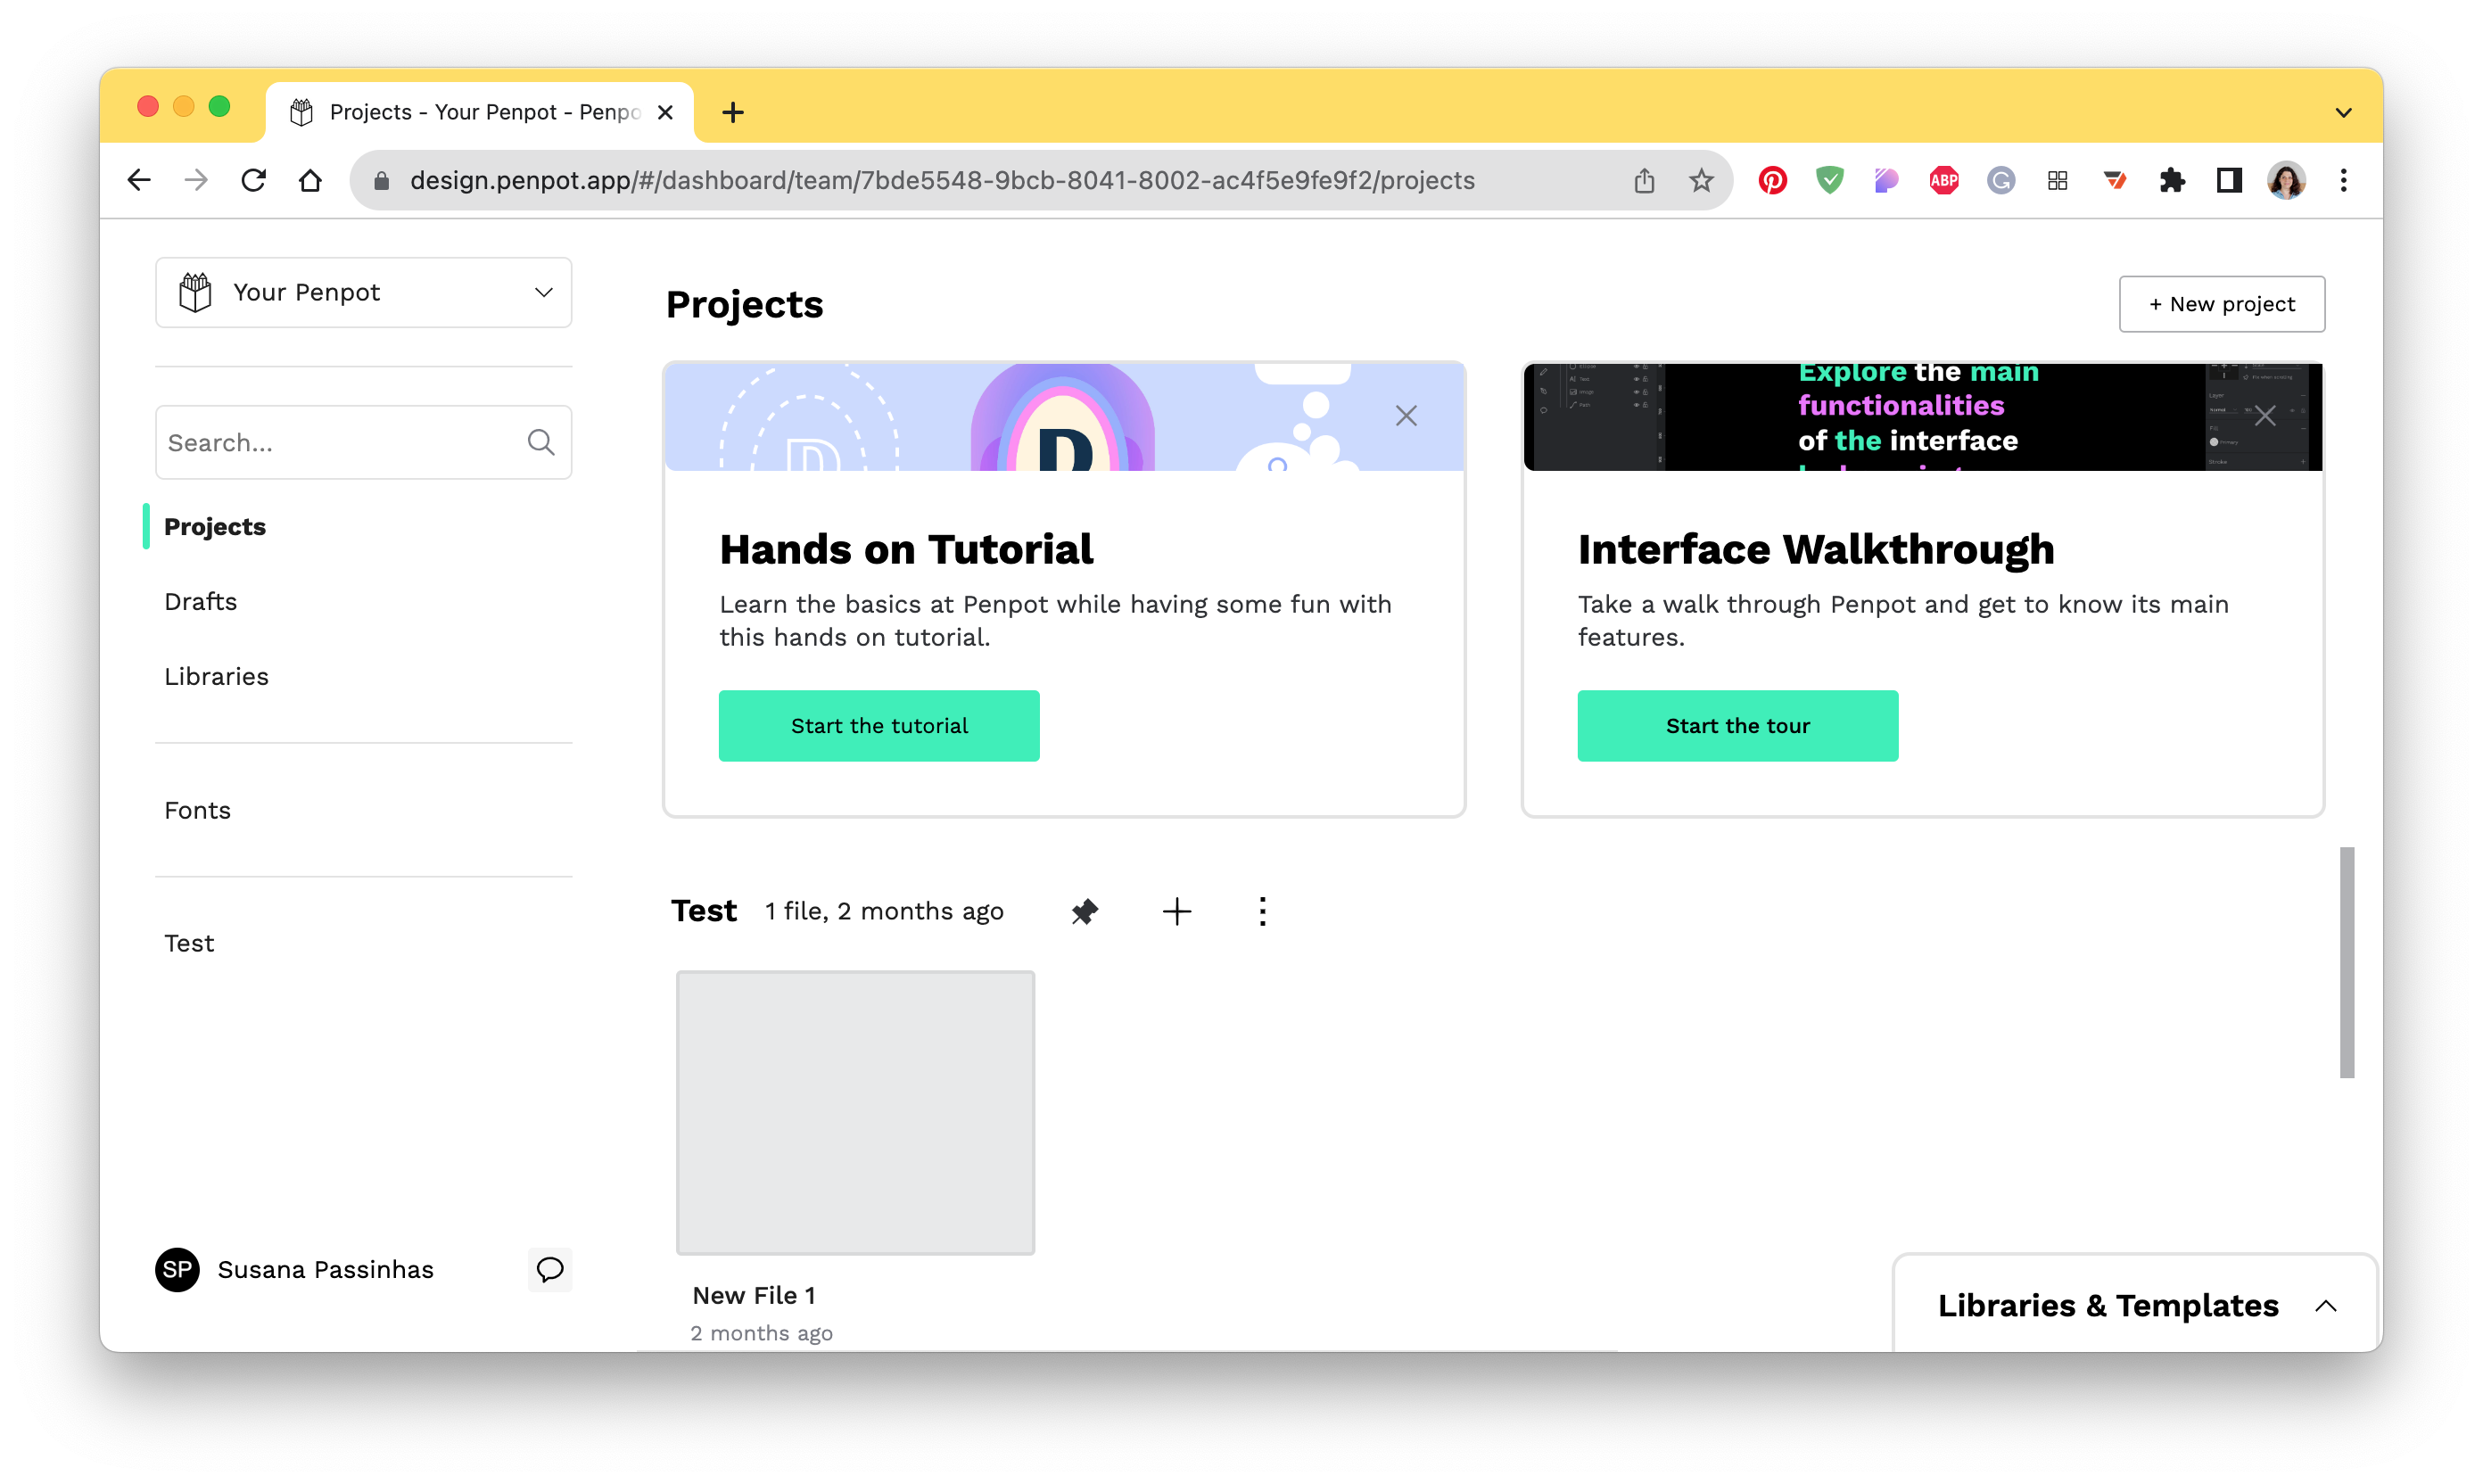This screenshot has height=1484, width=2483.
Task: Select Projects in the sidebar
Action: (x=215, y=526)
